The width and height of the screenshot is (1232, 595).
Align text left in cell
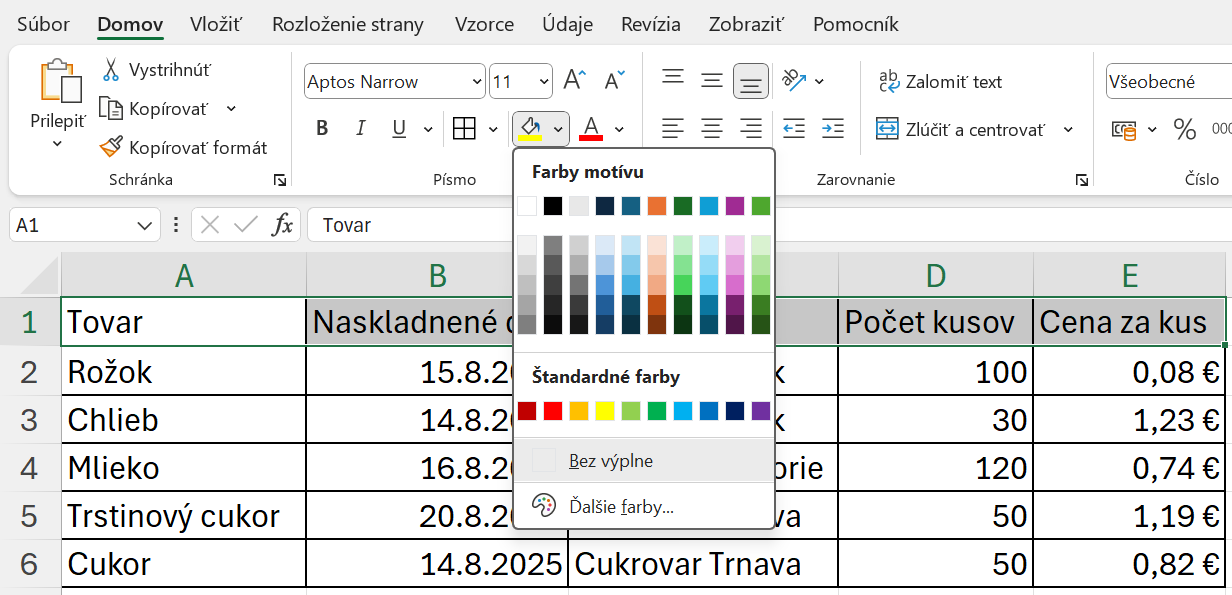click(x=673, y=129)
